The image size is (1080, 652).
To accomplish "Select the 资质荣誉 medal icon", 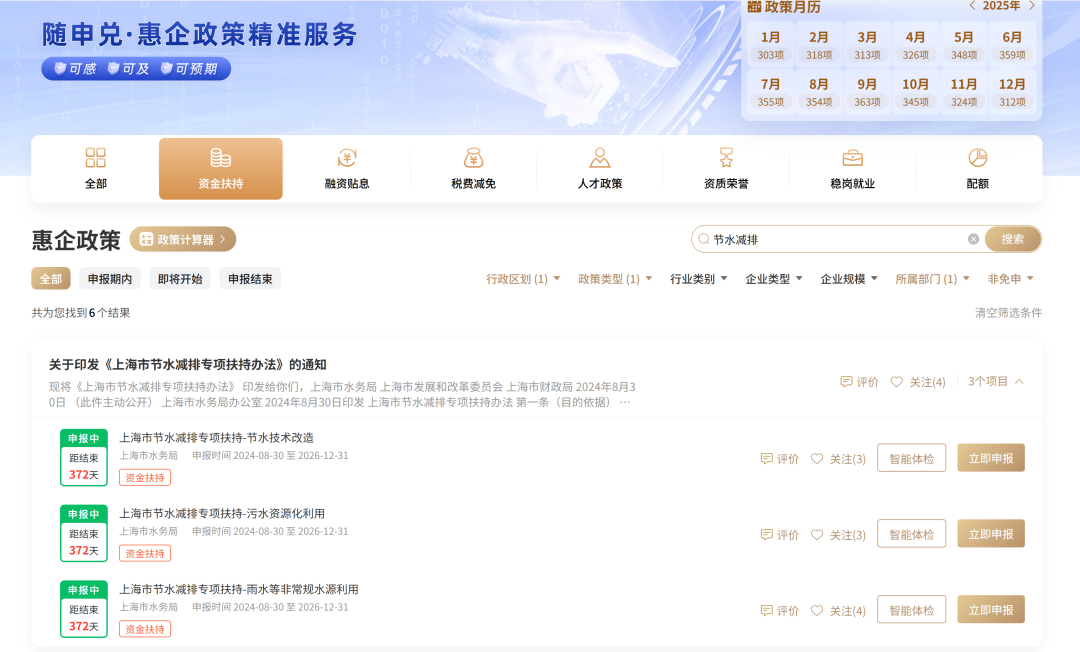I will coord(726,159).
